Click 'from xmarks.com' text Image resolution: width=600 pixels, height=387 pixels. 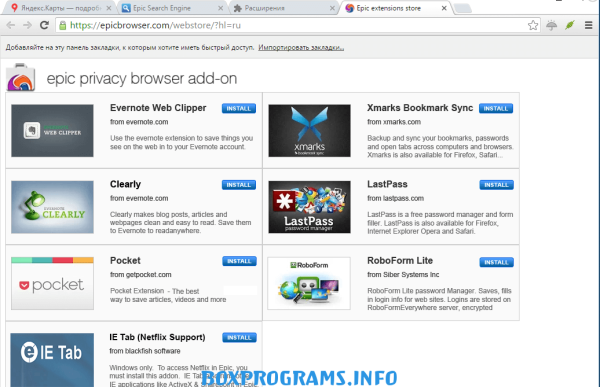click(x=394, y=122)
